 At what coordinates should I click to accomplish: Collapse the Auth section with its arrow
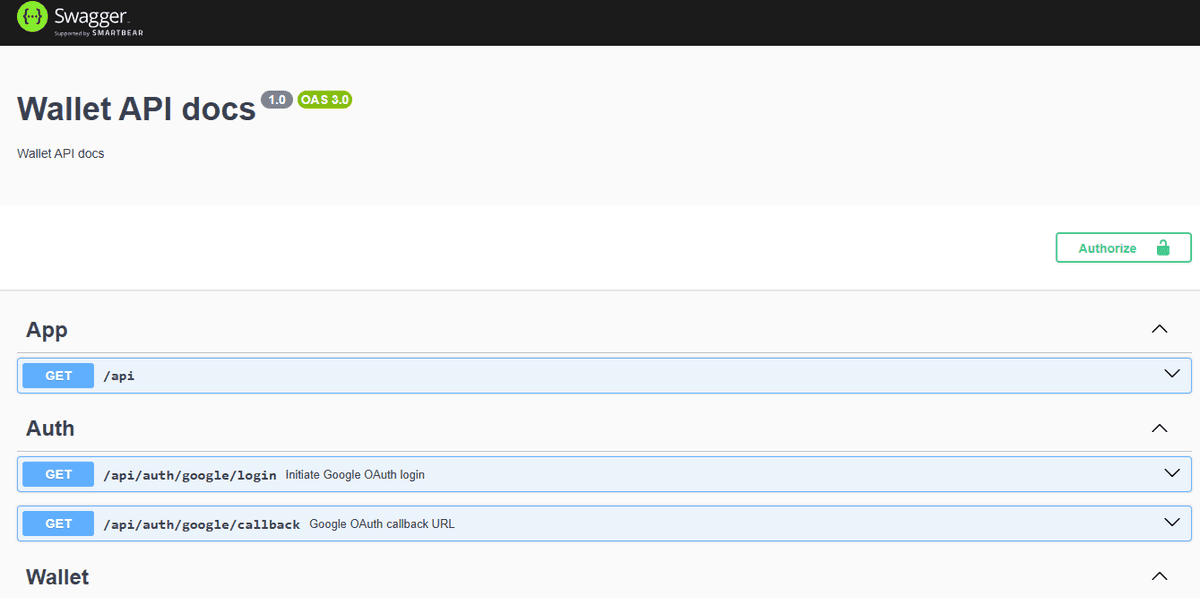pos(1159,428)
